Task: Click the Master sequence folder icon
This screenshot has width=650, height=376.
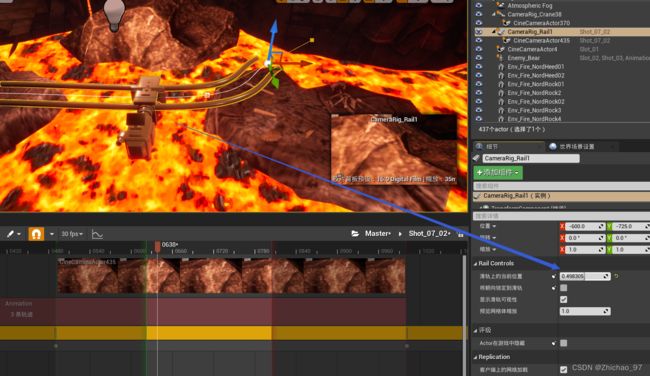Action: click(x=355, y=233)
